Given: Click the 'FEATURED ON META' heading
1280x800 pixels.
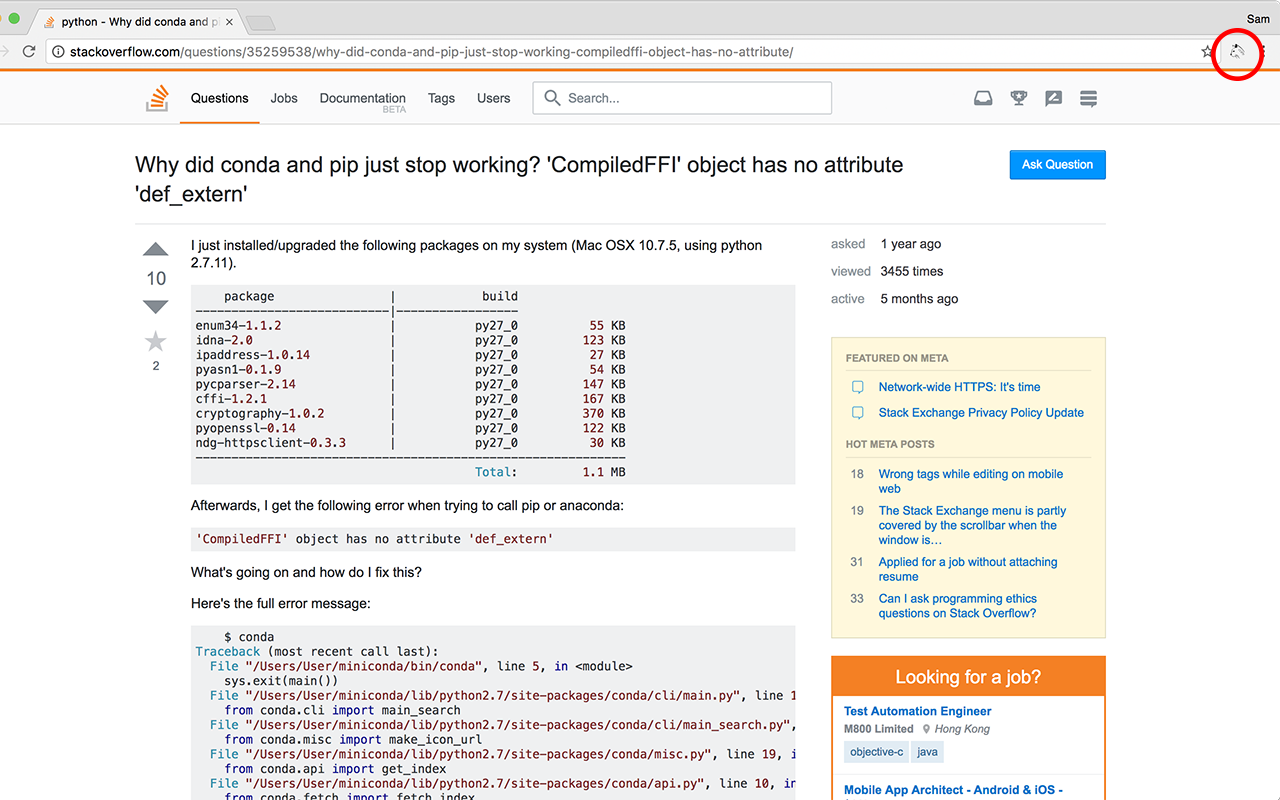Looking at the screenshot, I should (x=897, y=358).
